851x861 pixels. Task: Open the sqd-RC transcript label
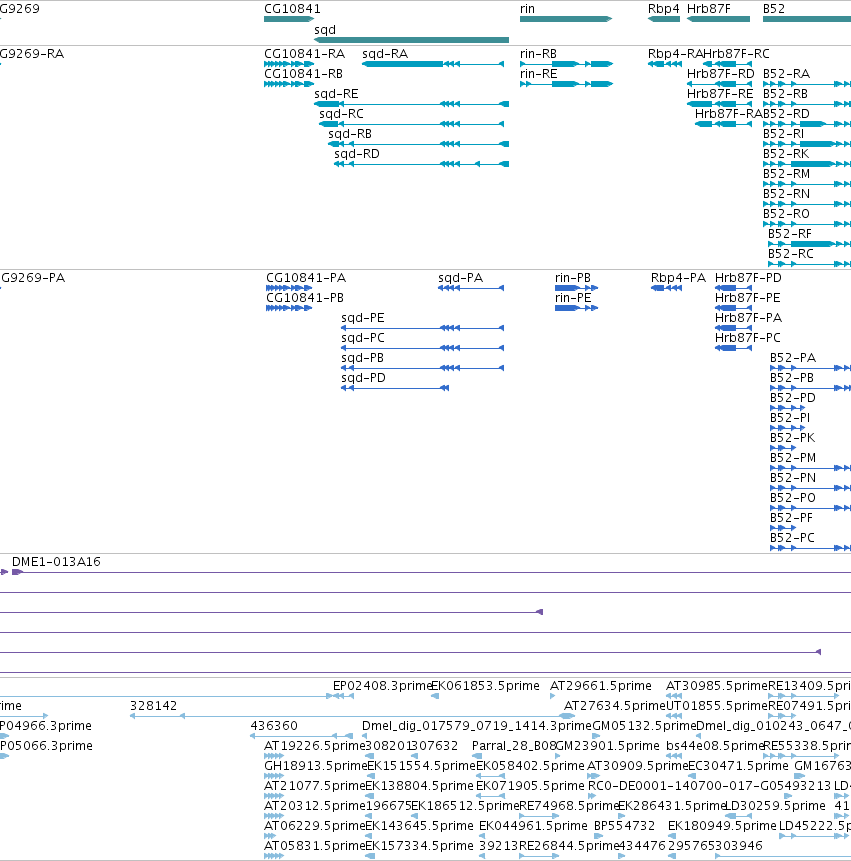341,114
